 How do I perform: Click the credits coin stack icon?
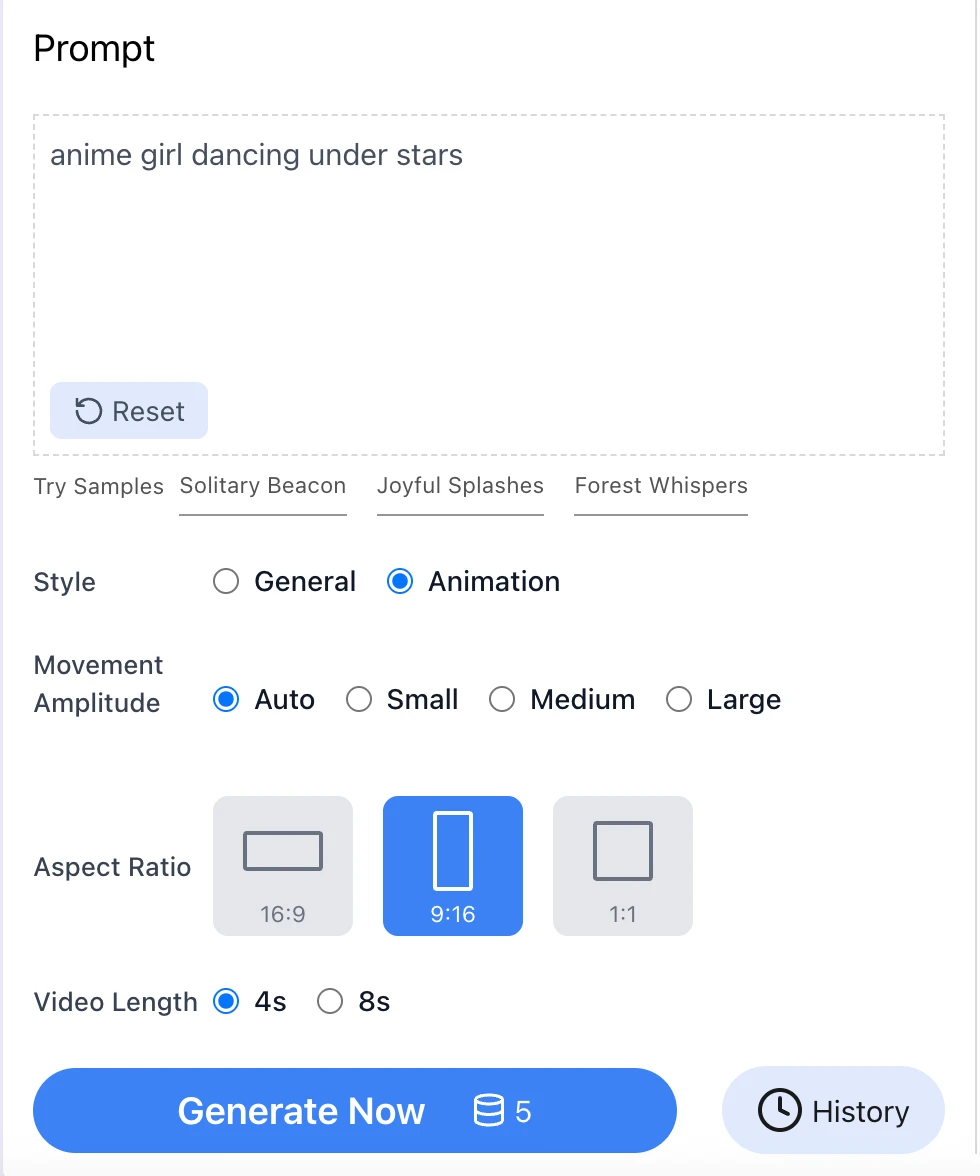(488, 1111)
